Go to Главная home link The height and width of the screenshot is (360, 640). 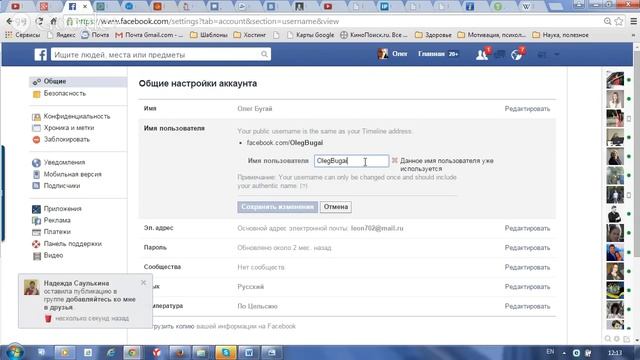[x=431, y=54]
